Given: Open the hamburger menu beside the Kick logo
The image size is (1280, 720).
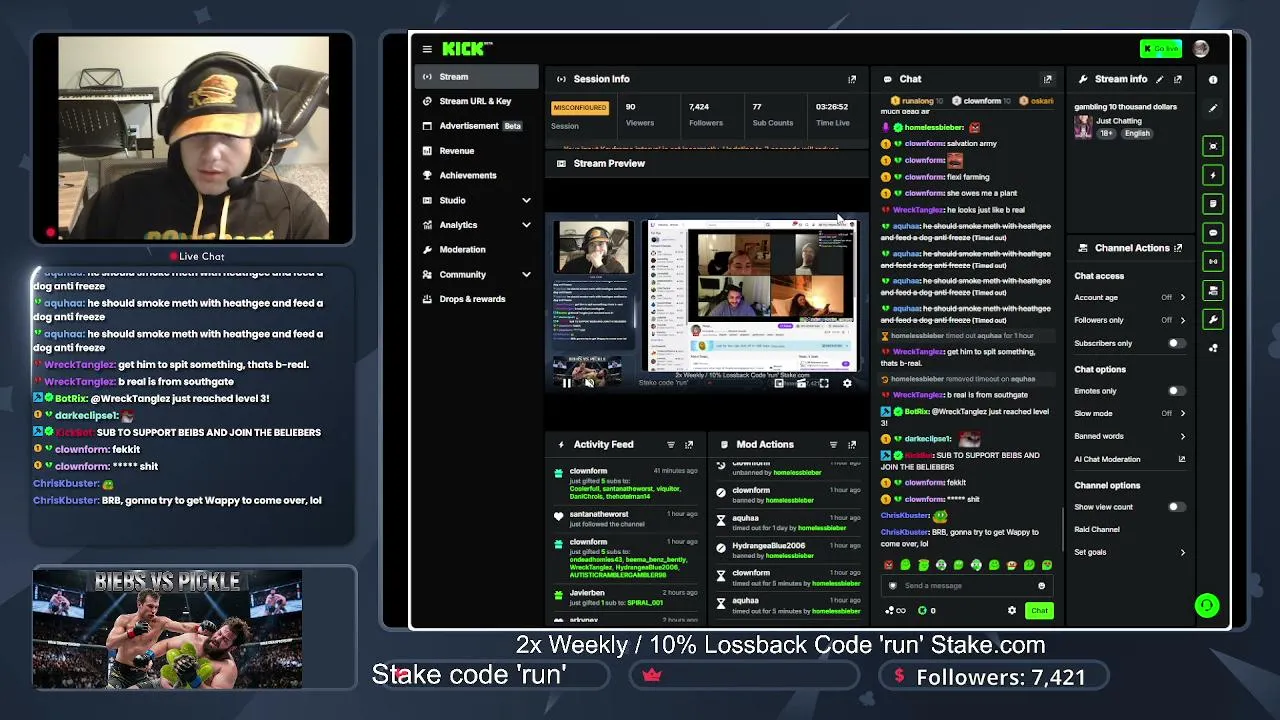Looking at the screenshot, I should click(427, 49).
